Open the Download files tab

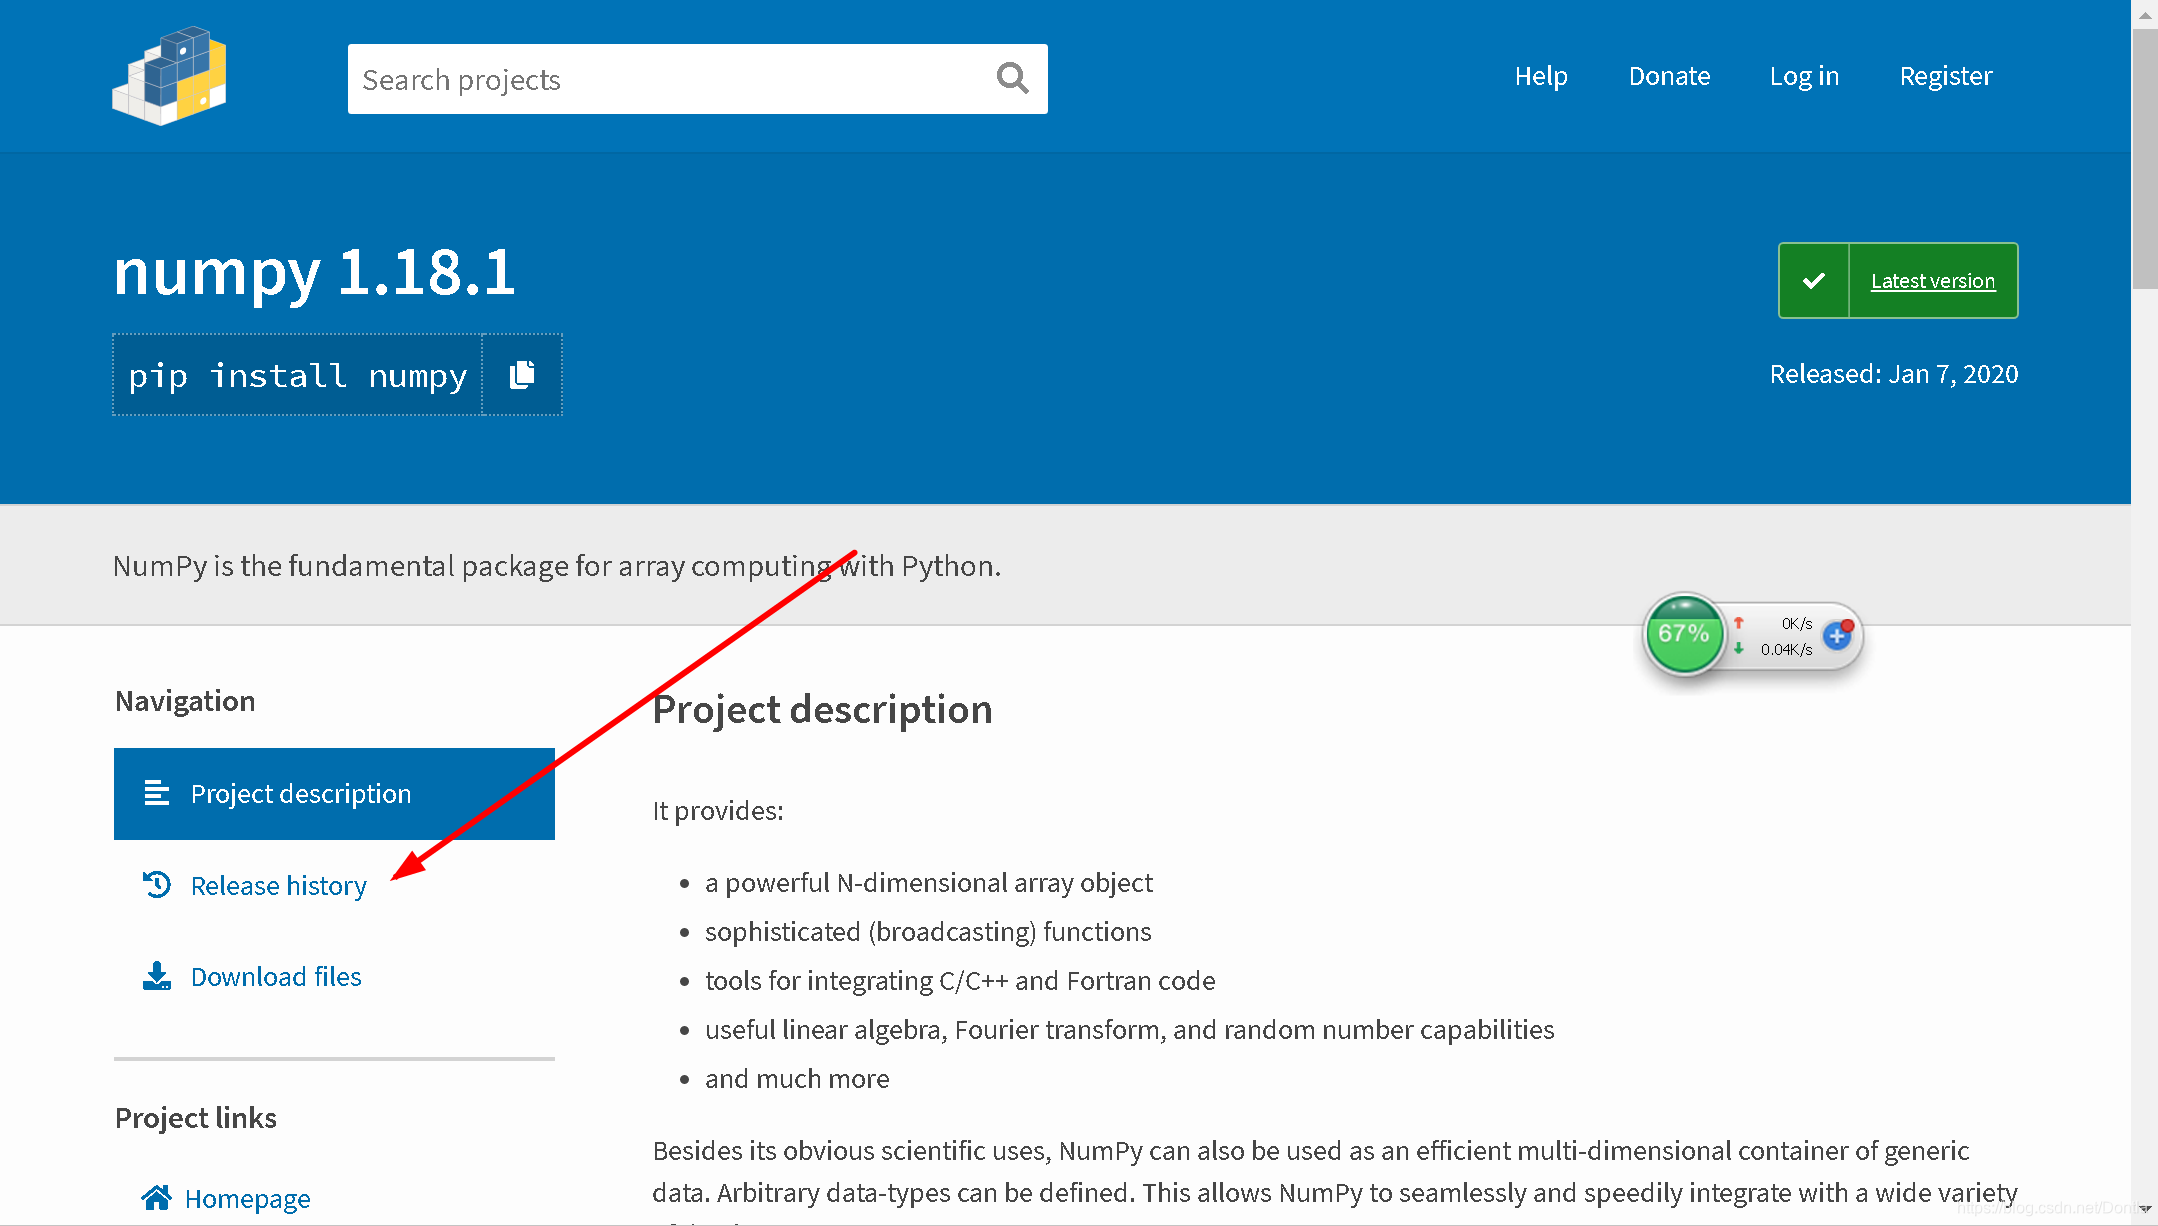(276, 976)
